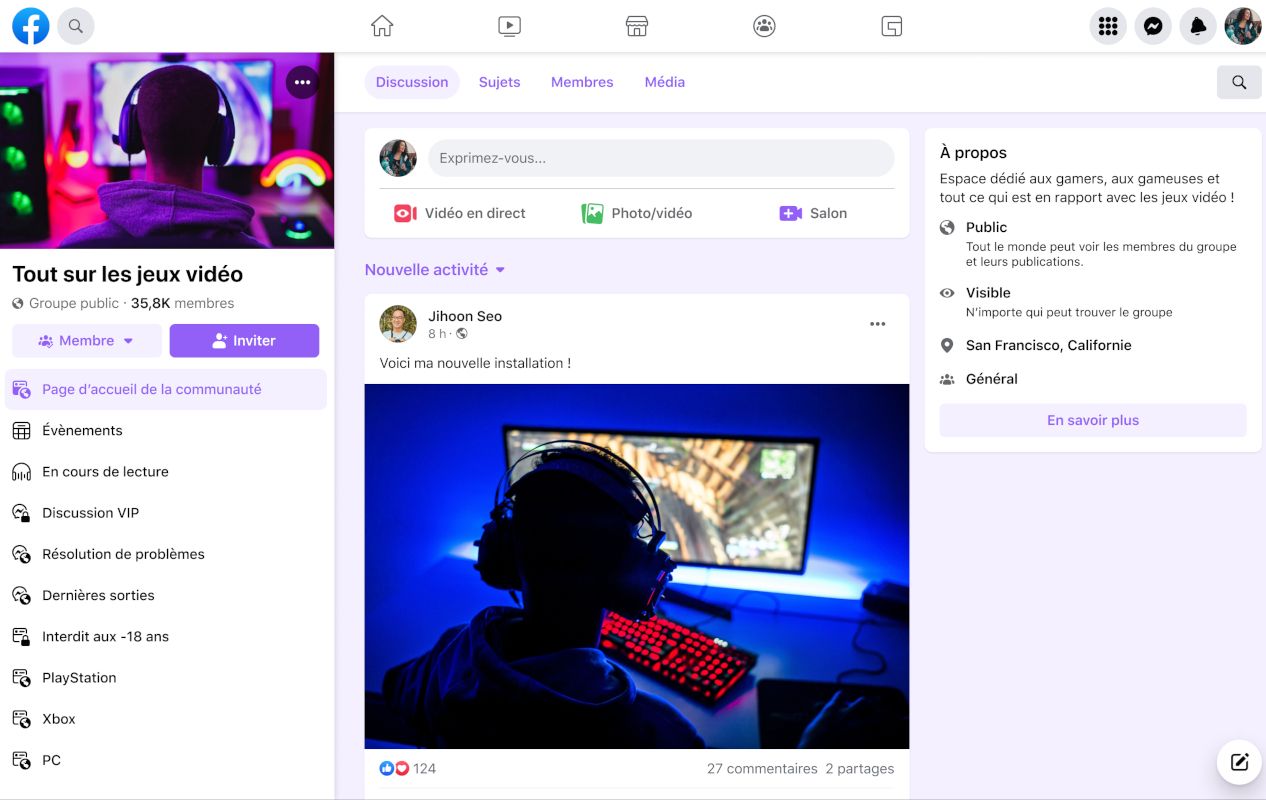Open En cours de lecture channel

click(166, 471)
